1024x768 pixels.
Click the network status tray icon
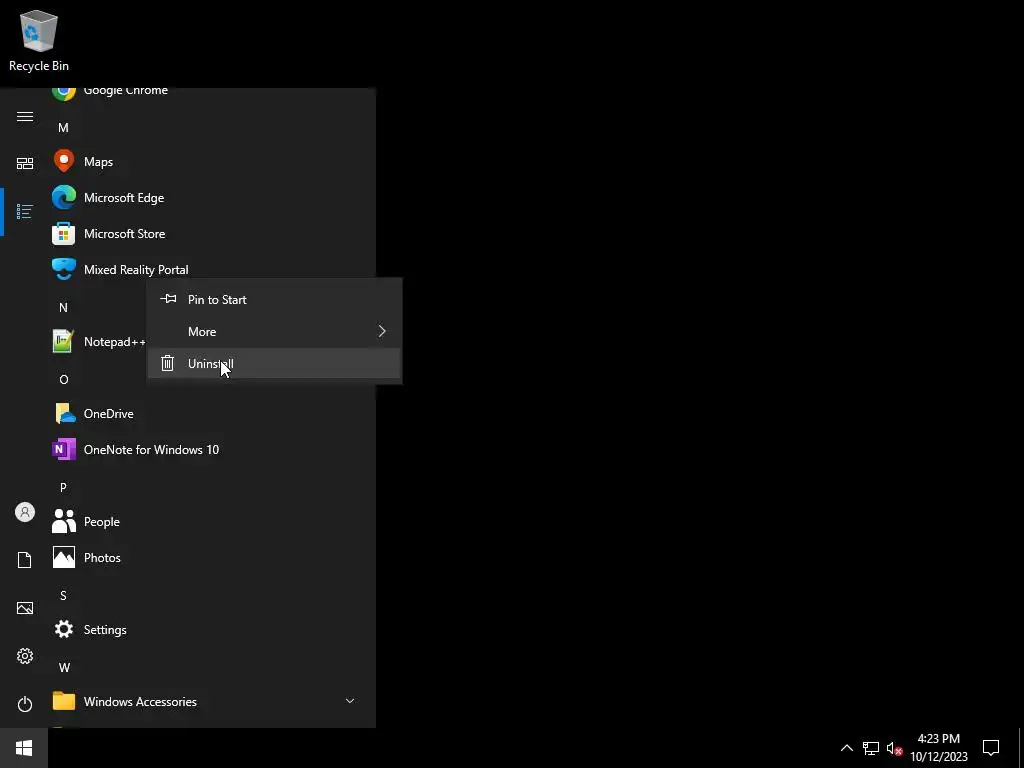871,748
